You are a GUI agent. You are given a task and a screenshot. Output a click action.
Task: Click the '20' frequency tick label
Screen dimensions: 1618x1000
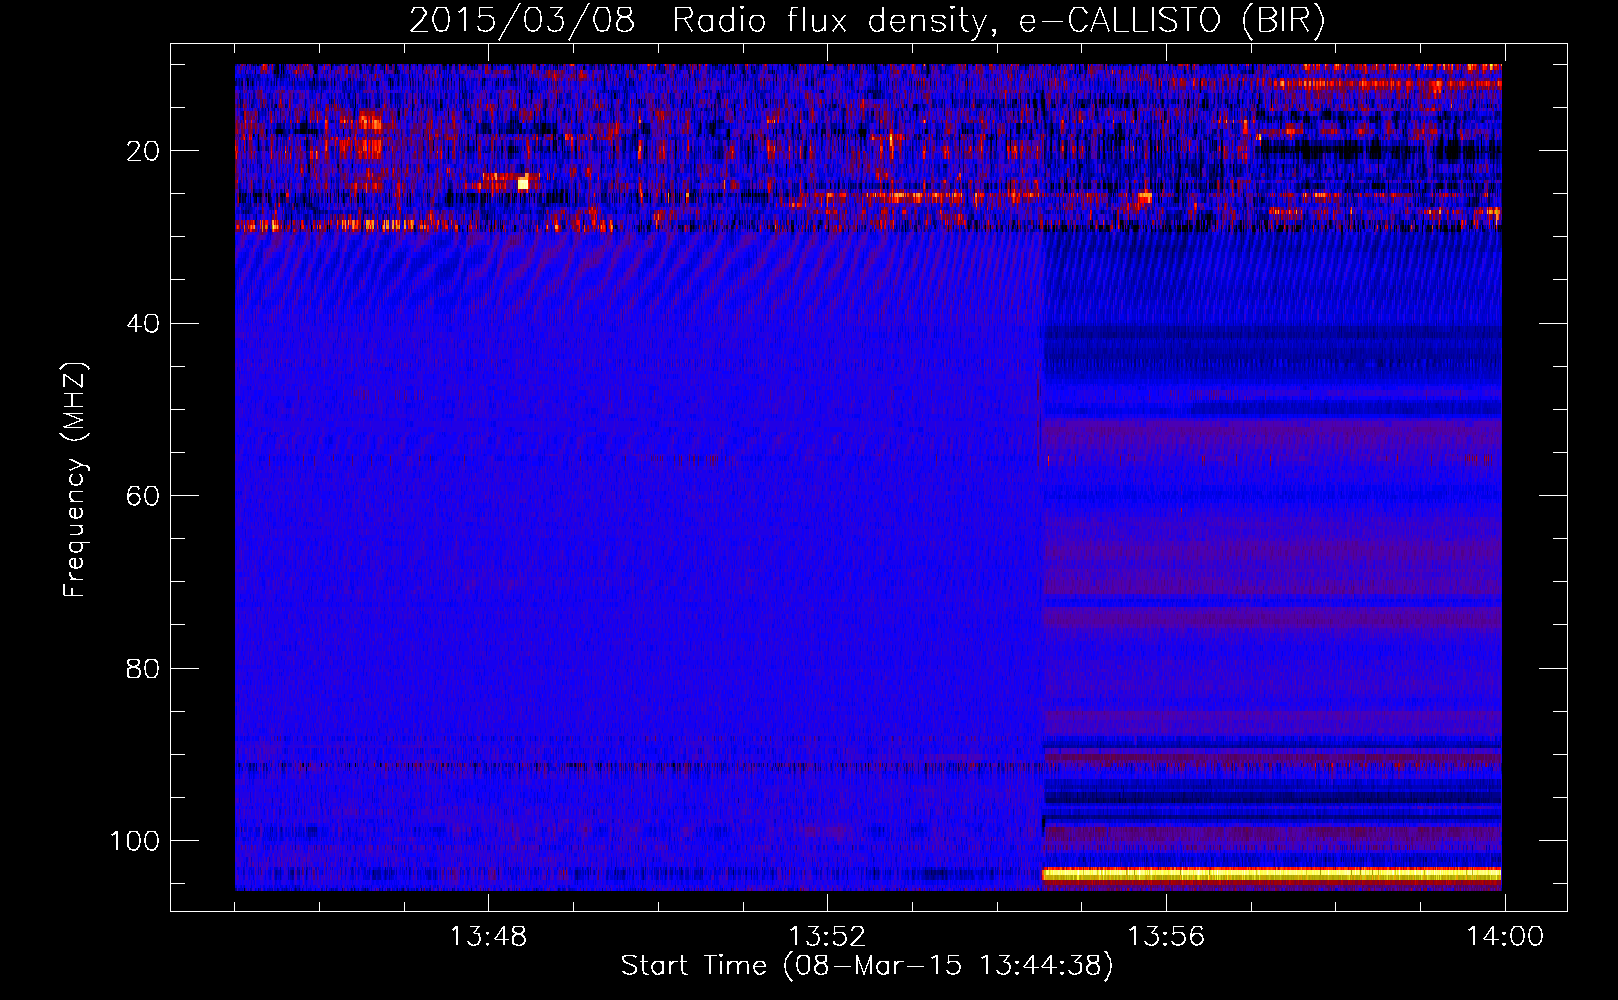click(143, 151)
